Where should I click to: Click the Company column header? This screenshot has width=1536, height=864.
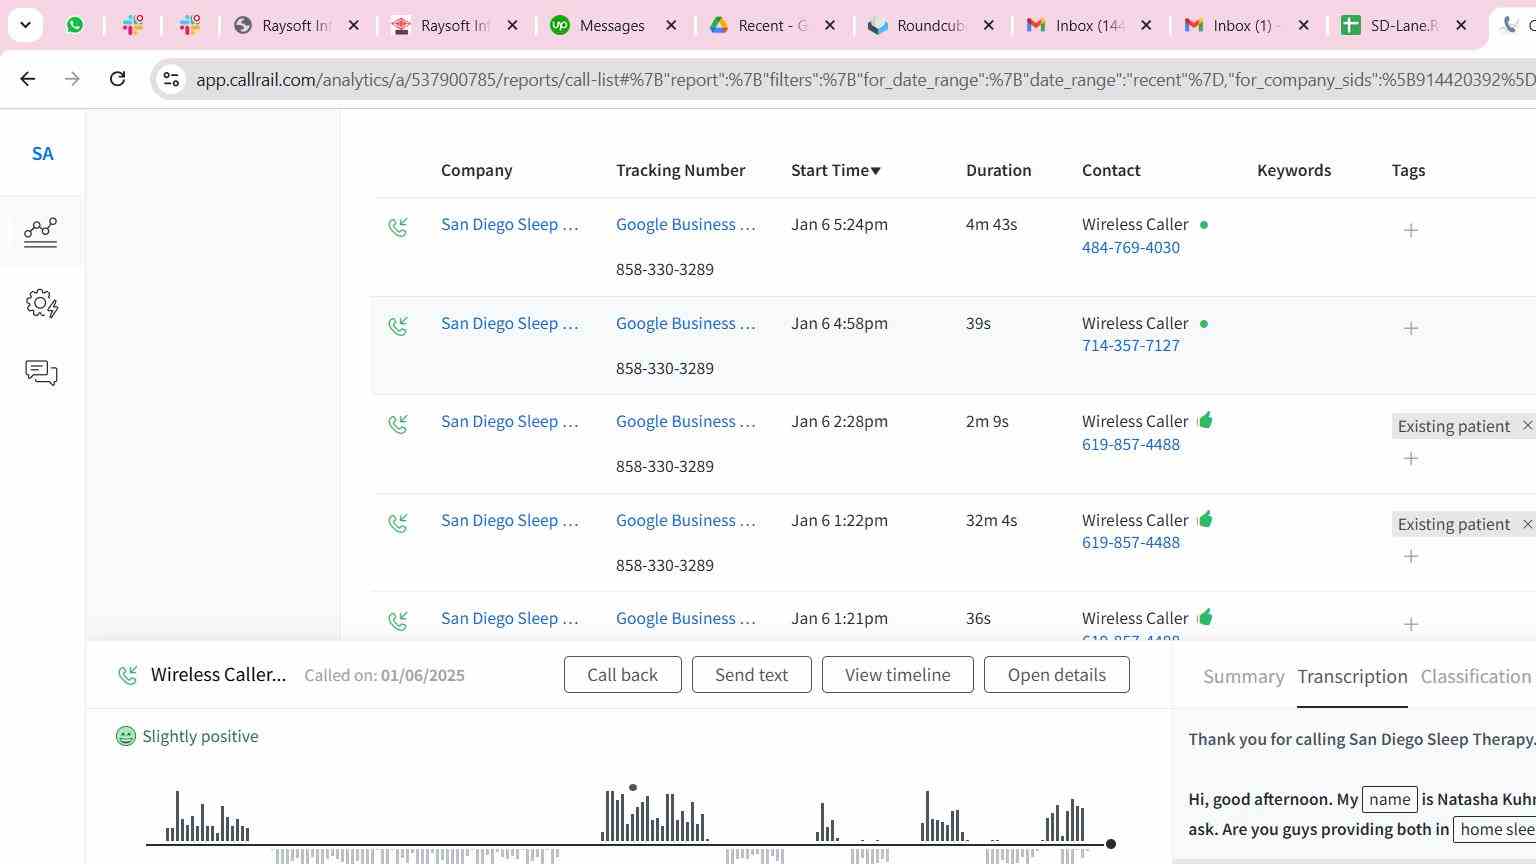[x=476, y=170]
